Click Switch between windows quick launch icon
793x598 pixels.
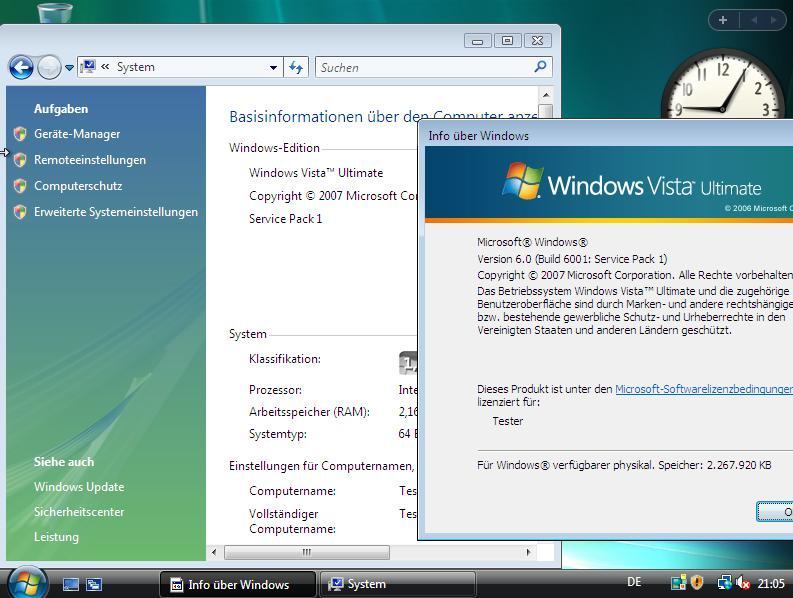point(94,585)
